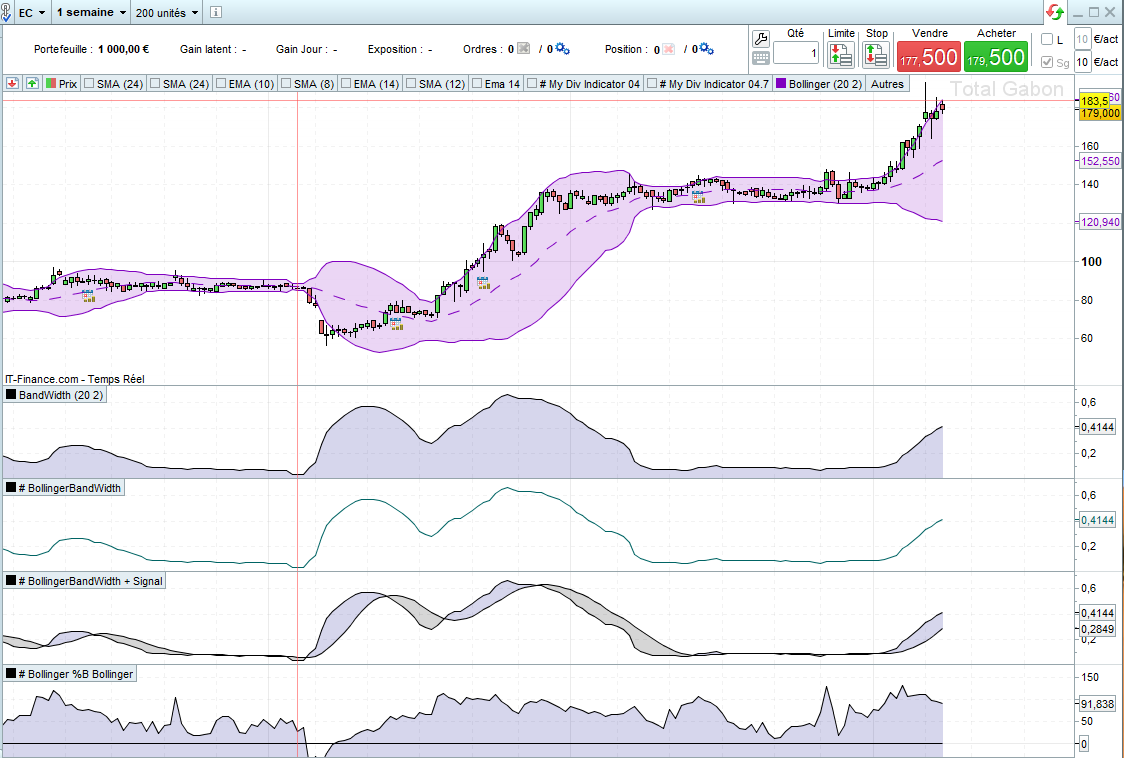
Task: Check the Ema 14 checkbox
Action: click(477, 84)
